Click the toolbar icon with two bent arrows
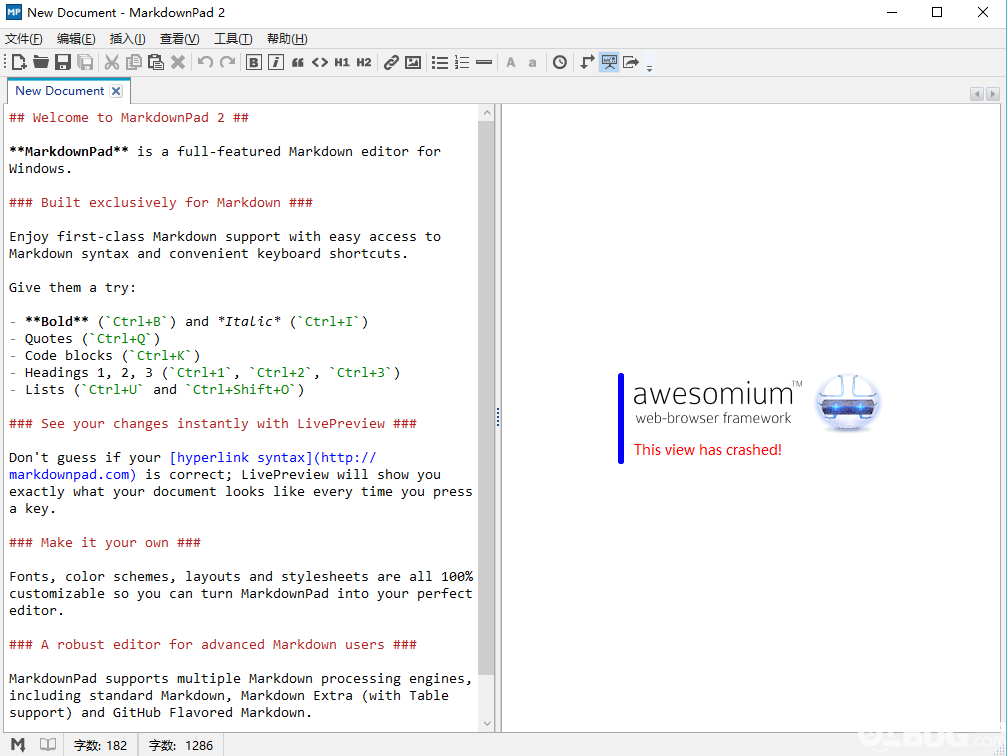 click(587, 62)
